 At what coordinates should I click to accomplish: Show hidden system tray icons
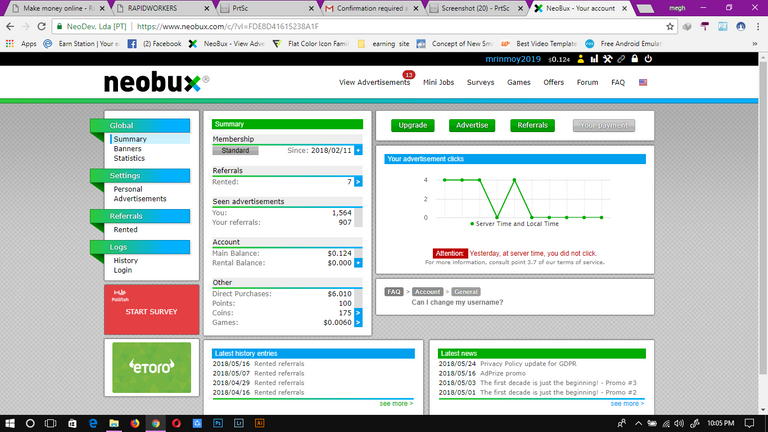pyautogui.click(x=638, y=423)
